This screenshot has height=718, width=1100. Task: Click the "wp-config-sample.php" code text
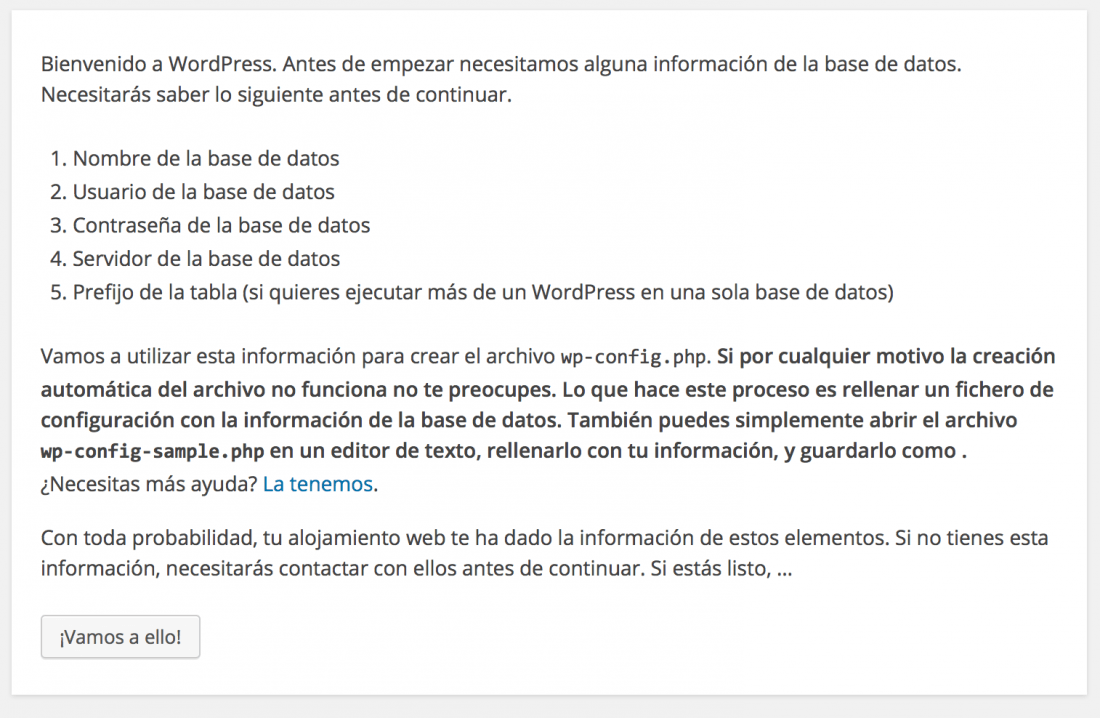pos(152,451)
